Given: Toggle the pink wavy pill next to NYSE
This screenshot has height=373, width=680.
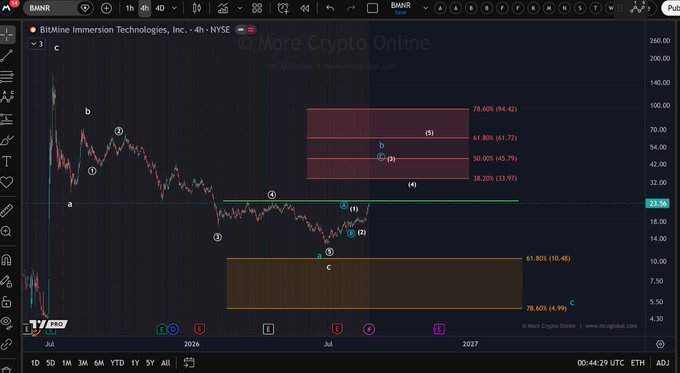Looking at the screenshot, I should coord(251,30).
